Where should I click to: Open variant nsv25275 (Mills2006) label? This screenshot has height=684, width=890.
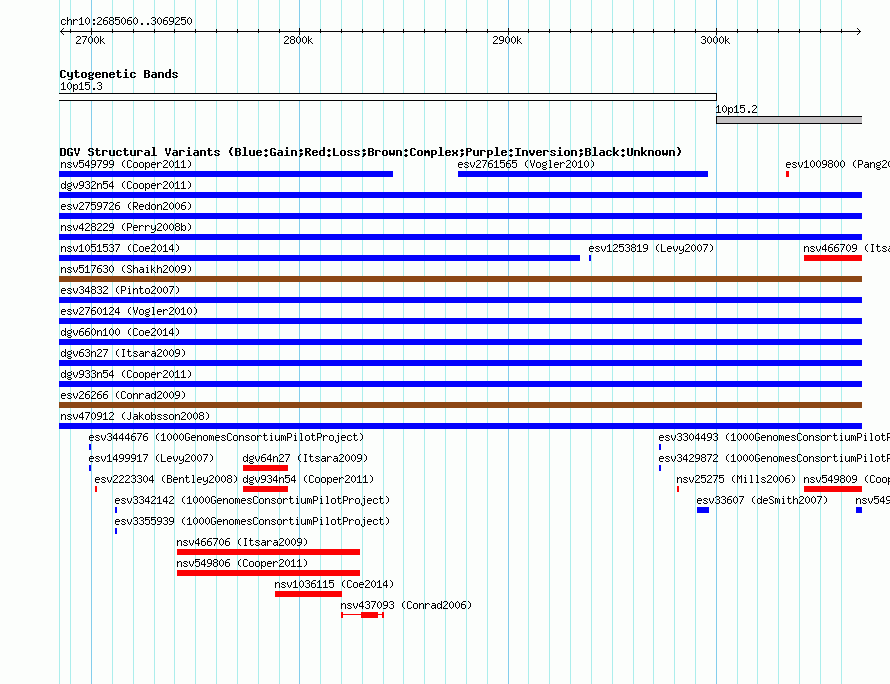[x=736, y=479]
